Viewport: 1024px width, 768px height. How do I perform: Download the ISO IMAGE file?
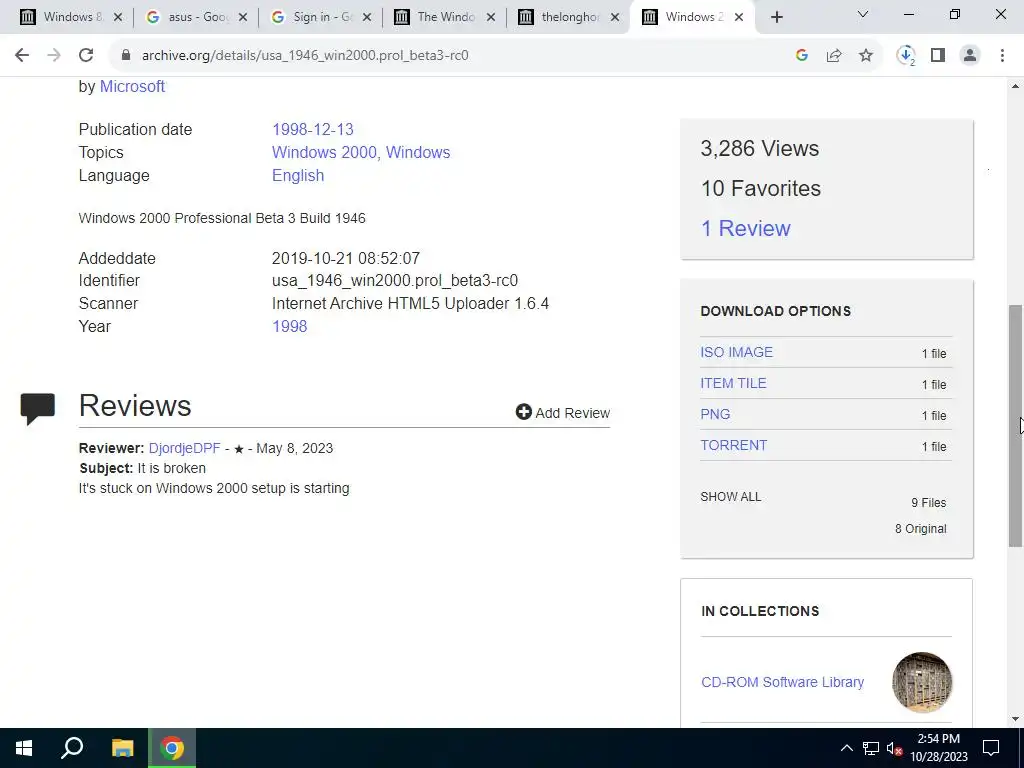point(736,352)
